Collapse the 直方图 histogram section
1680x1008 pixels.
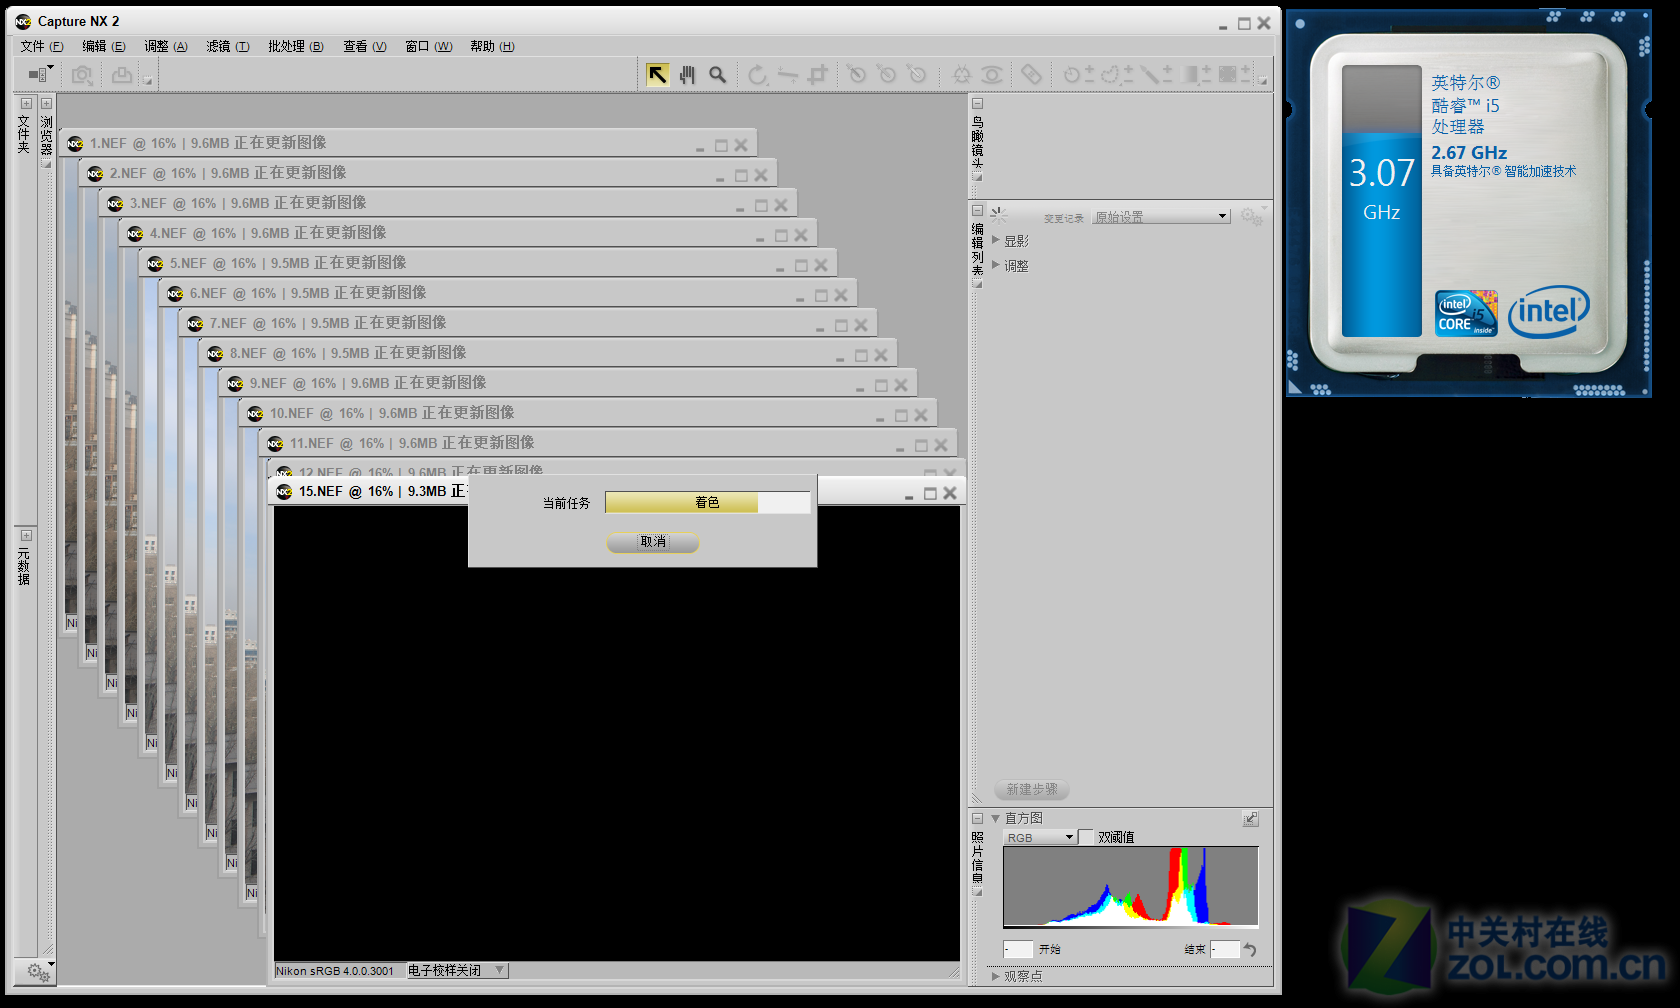pyautogui.click(x=995, y=818)
